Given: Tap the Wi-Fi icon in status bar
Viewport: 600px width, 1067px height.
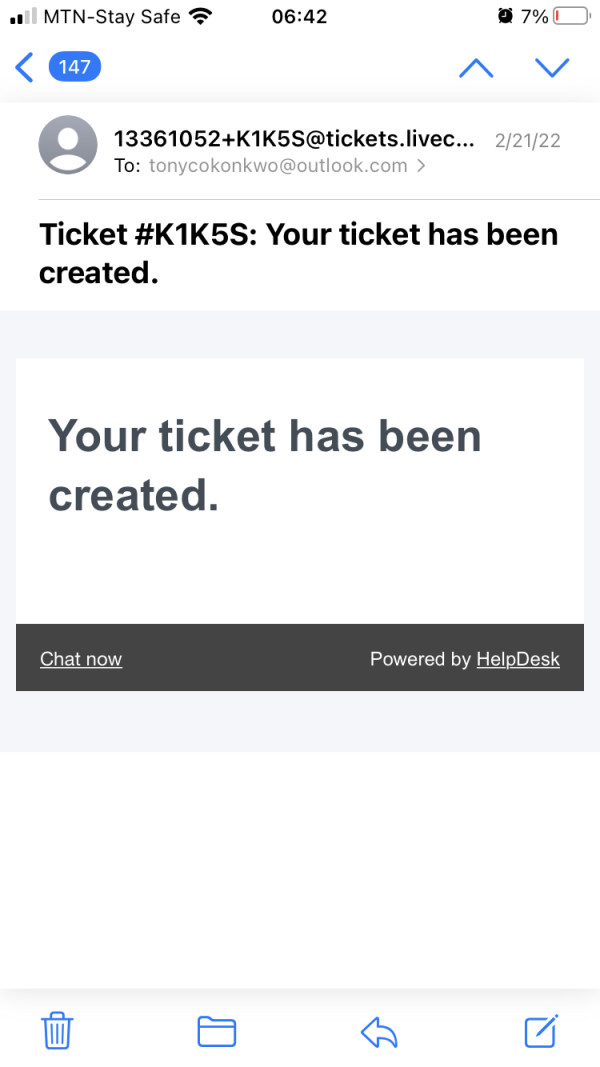Looking at the screenshot, I should tap(200, 17).
